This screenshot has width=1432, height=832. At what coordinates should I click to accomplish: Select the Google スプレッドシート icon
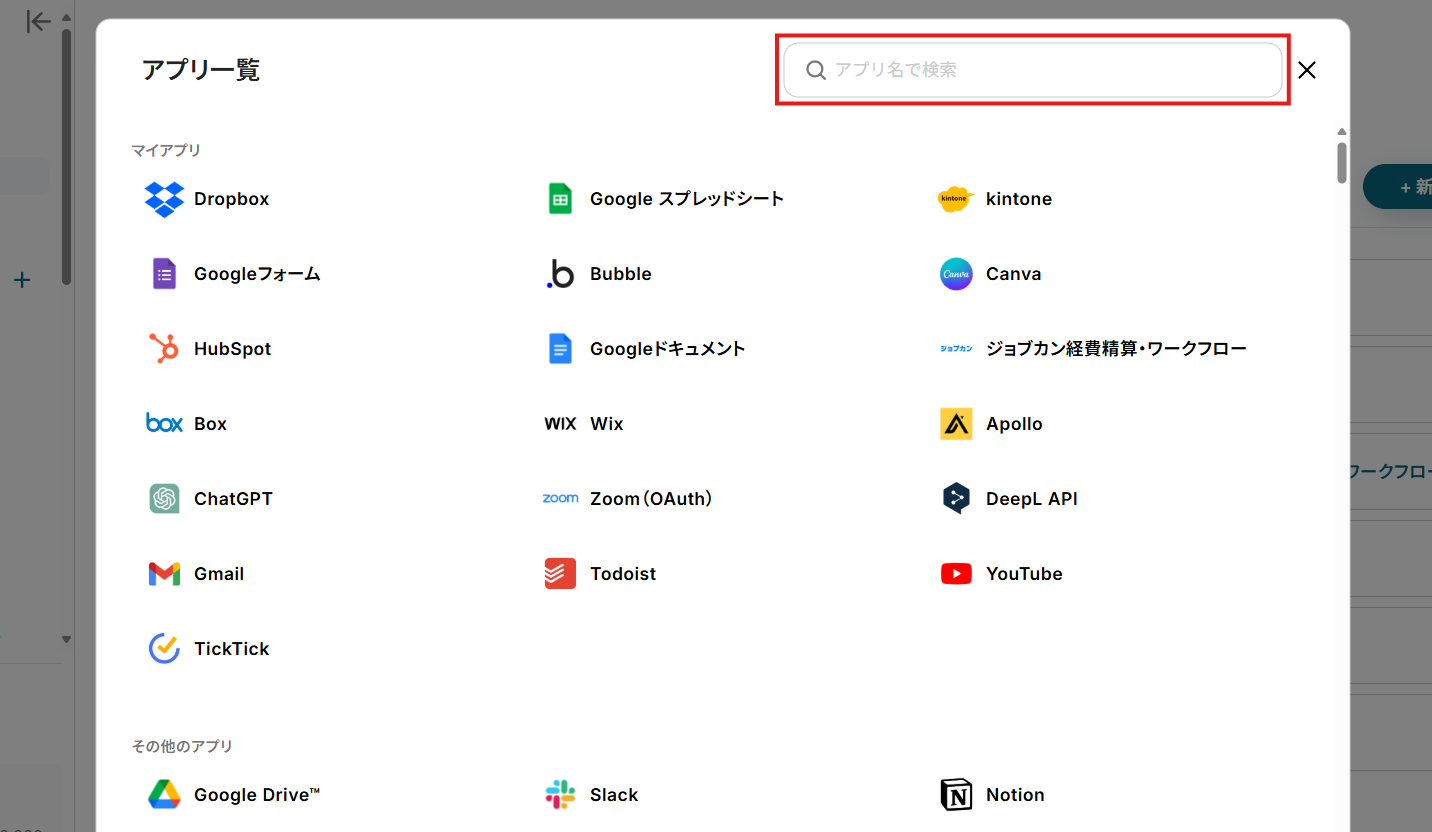[x=560, y=199]
